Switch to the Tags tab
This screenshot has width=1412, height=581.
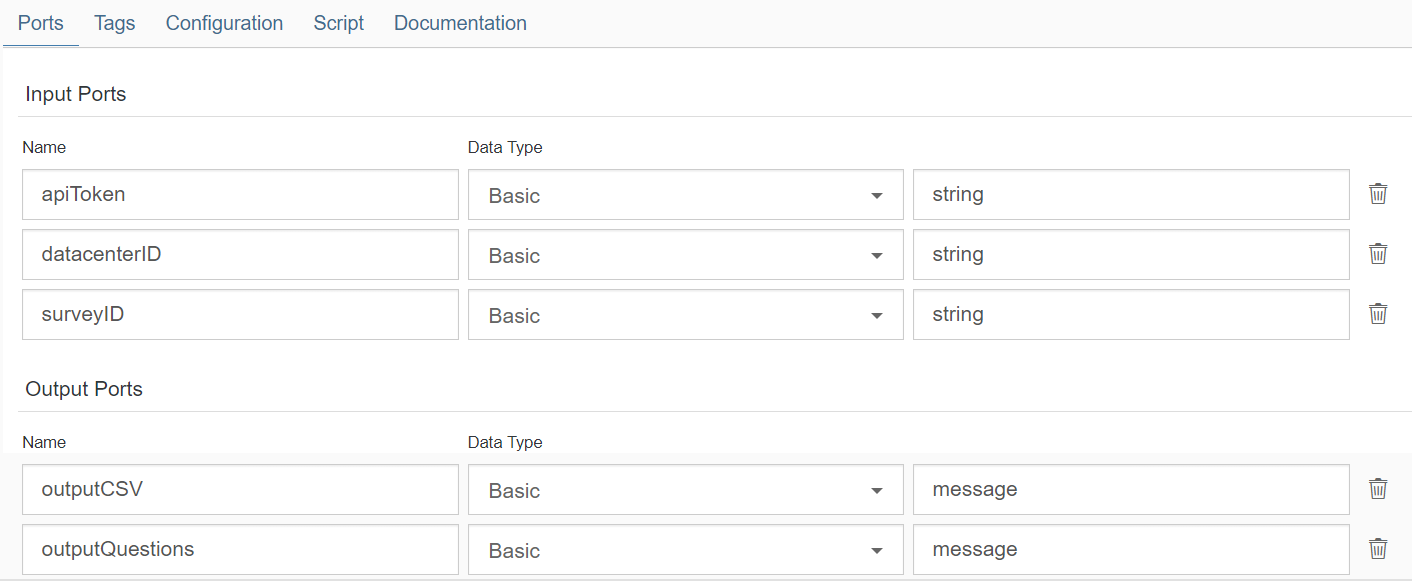click(x=115, y=23)
